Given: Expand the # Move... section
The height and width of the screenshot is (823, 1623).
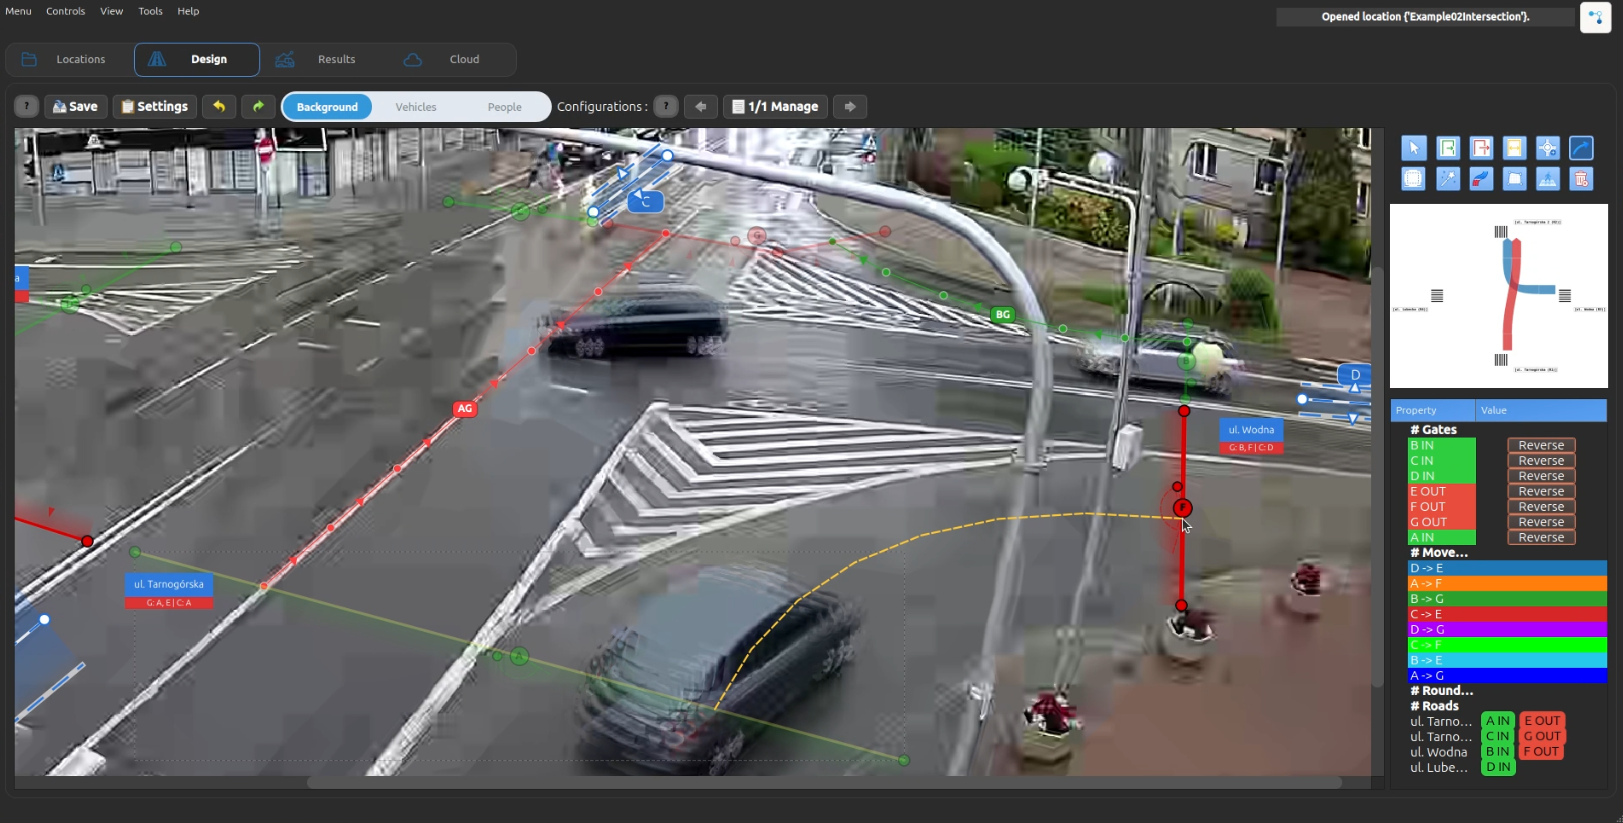Looking at the screenshot, I should [x=1439, y=552].
